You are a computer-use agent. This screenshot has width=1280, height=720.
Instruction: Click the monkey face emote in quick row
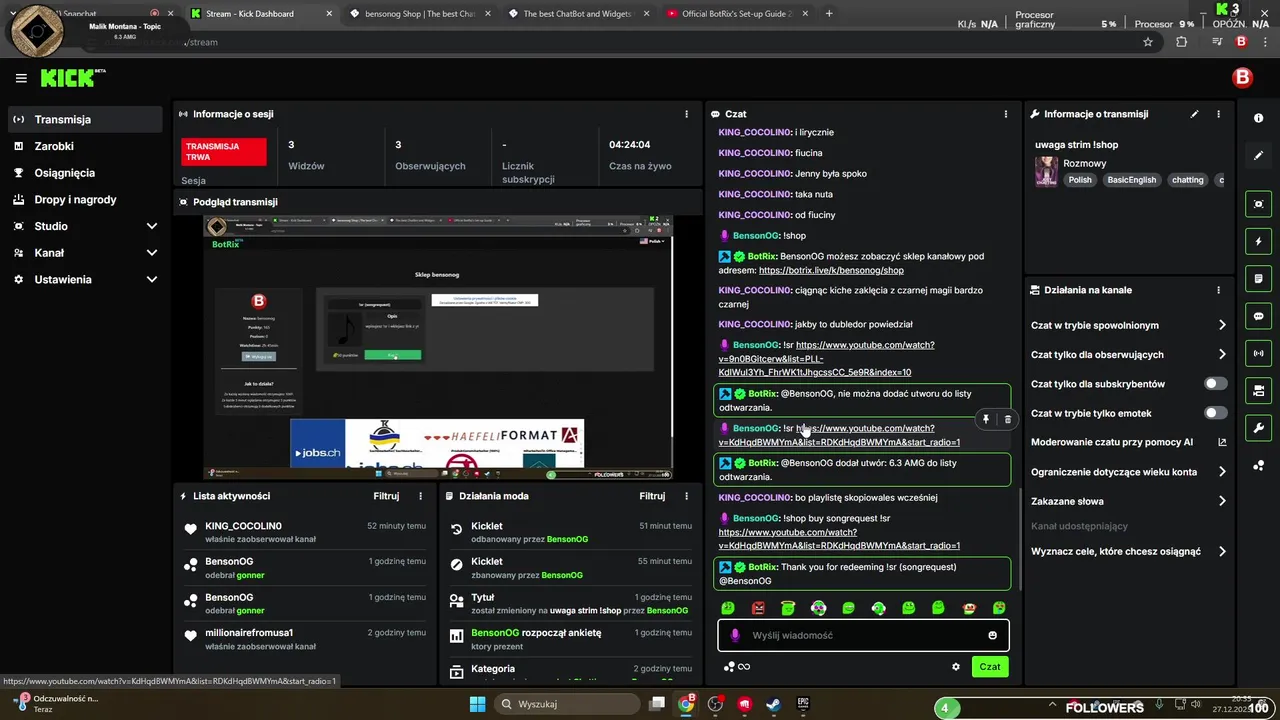click(x=968, y=608)
